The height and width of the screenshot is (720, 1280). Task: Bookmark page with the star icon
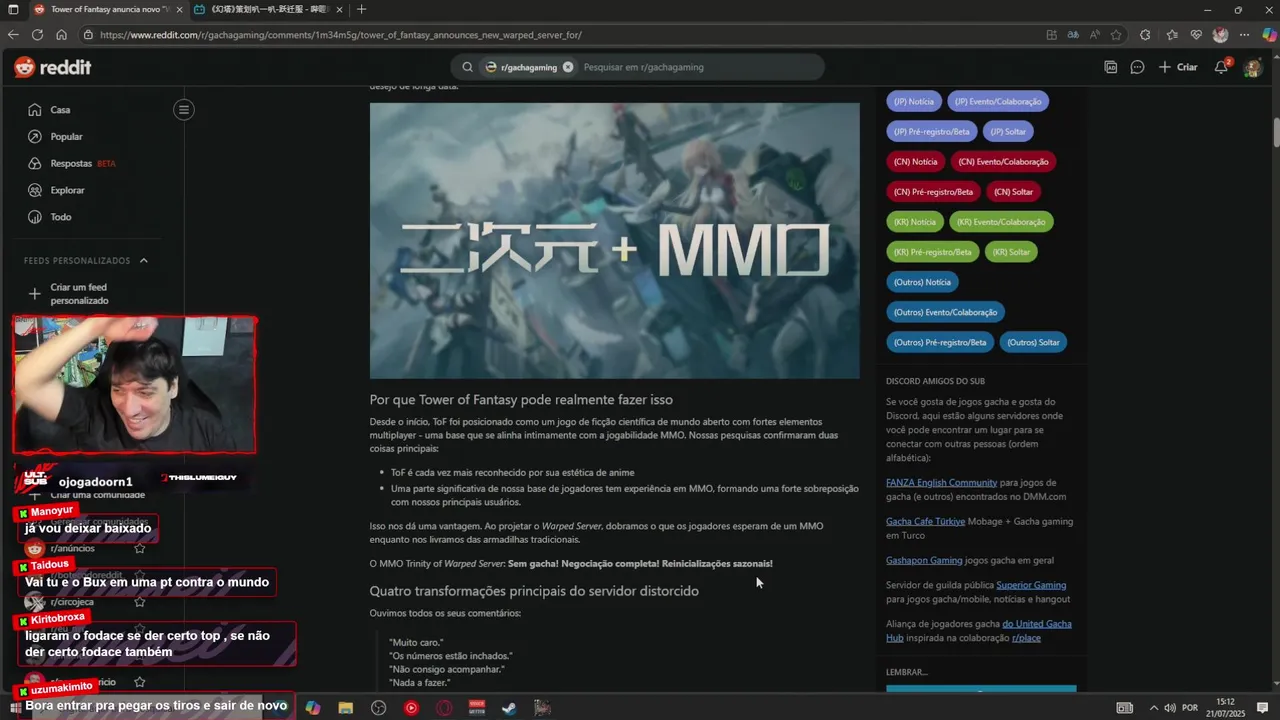tap(1116, 34)
